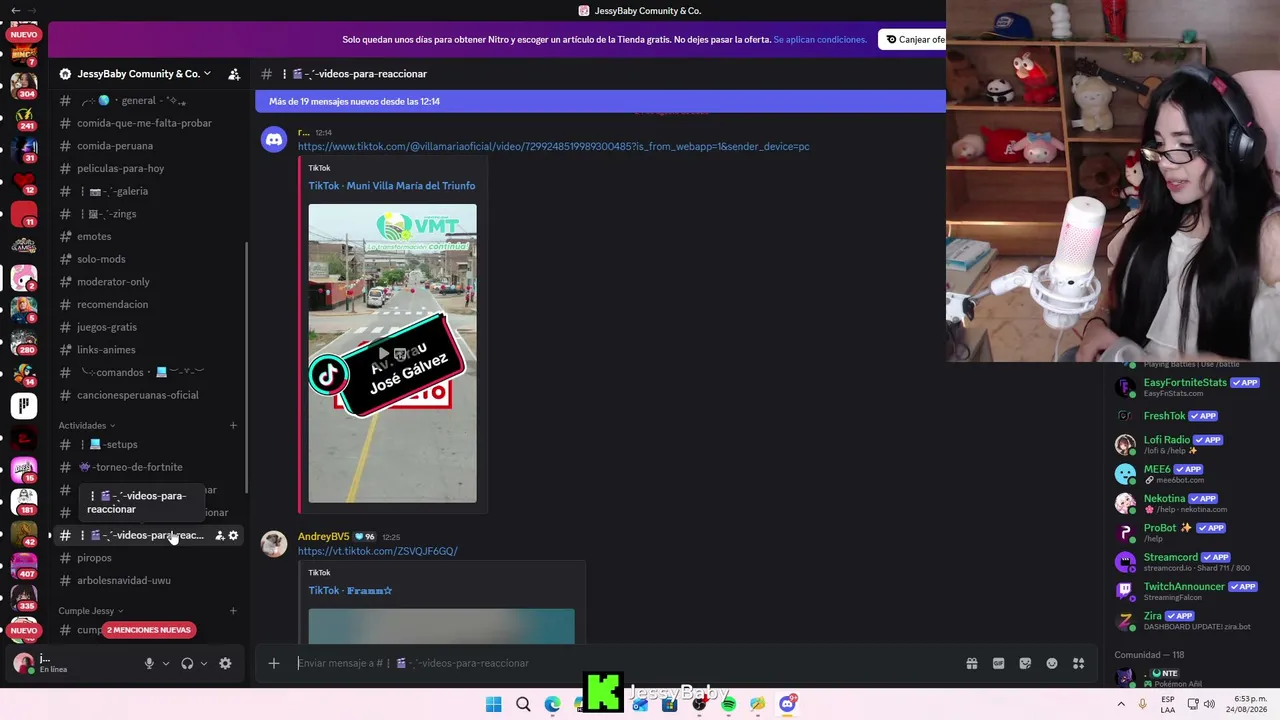
Task: Select the peliculas-para-hoy channel
Action: (145, 169)
